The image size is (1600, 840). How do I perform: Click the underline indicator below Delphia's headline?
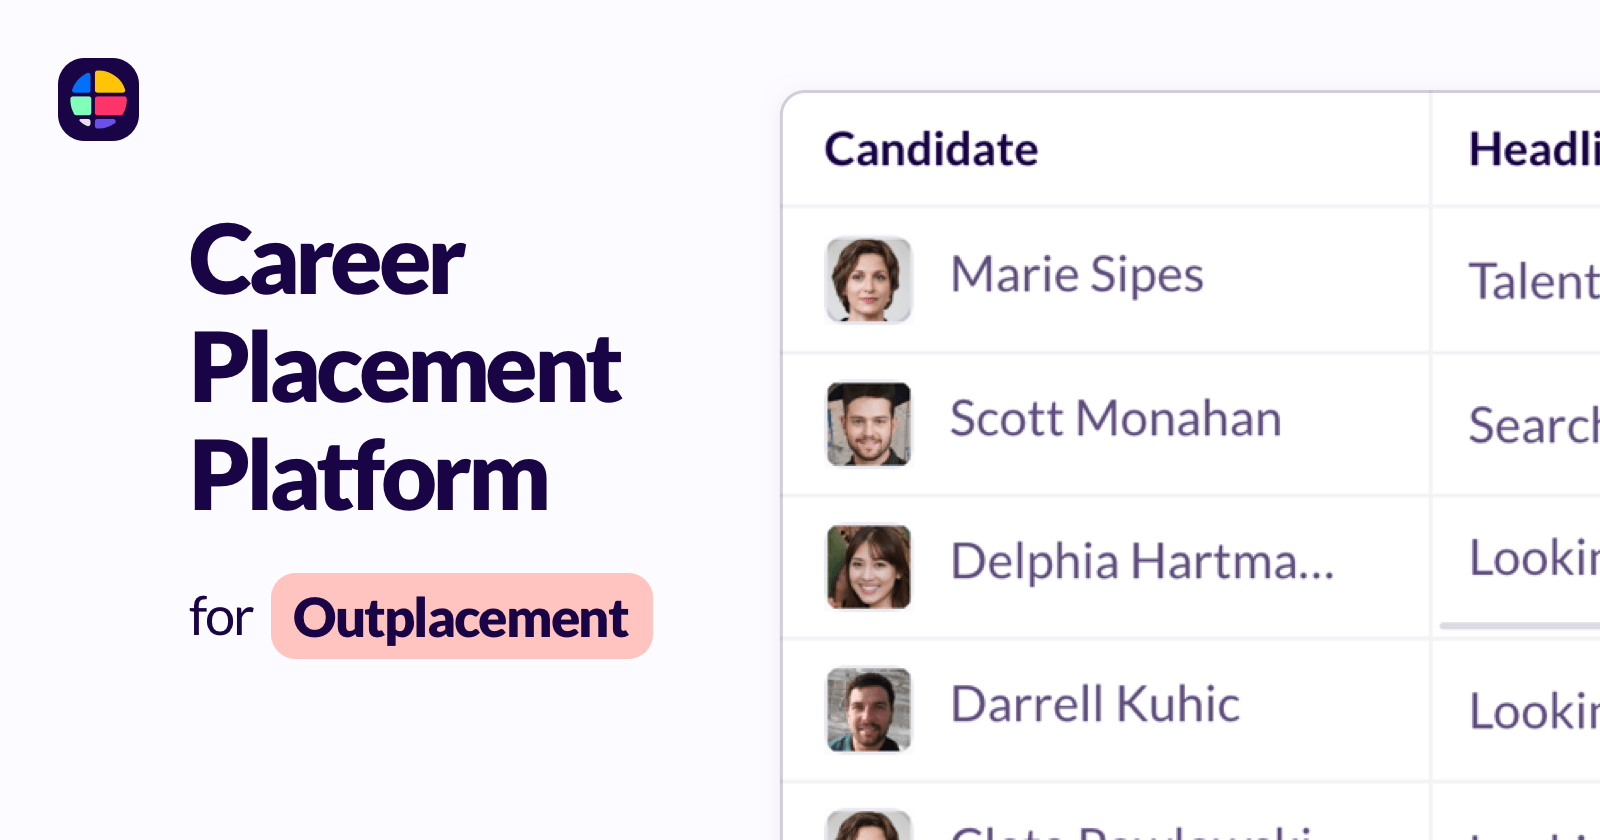[x=1518, y=626]
